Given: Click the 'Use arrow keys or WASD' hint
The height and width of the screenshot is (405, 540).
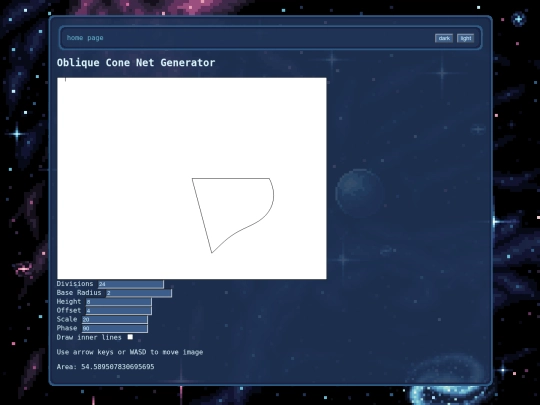Looking at the screenshot, I should point(130,352).
